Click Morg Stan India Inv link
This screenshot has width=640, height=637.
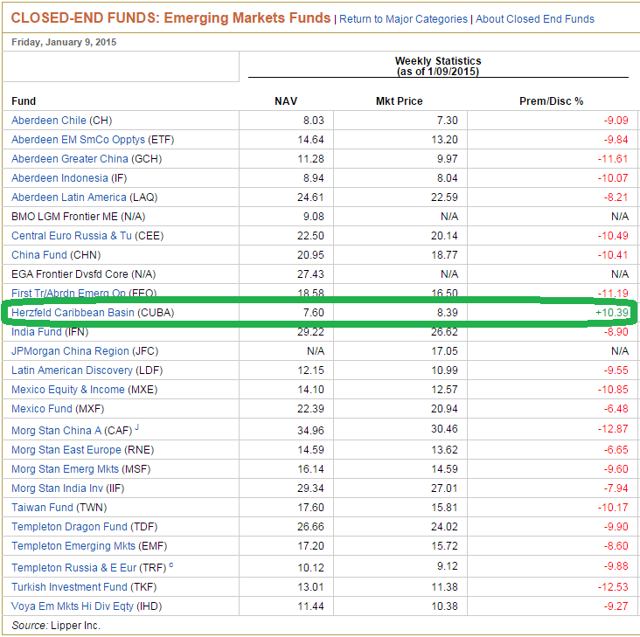coord(57,488)
